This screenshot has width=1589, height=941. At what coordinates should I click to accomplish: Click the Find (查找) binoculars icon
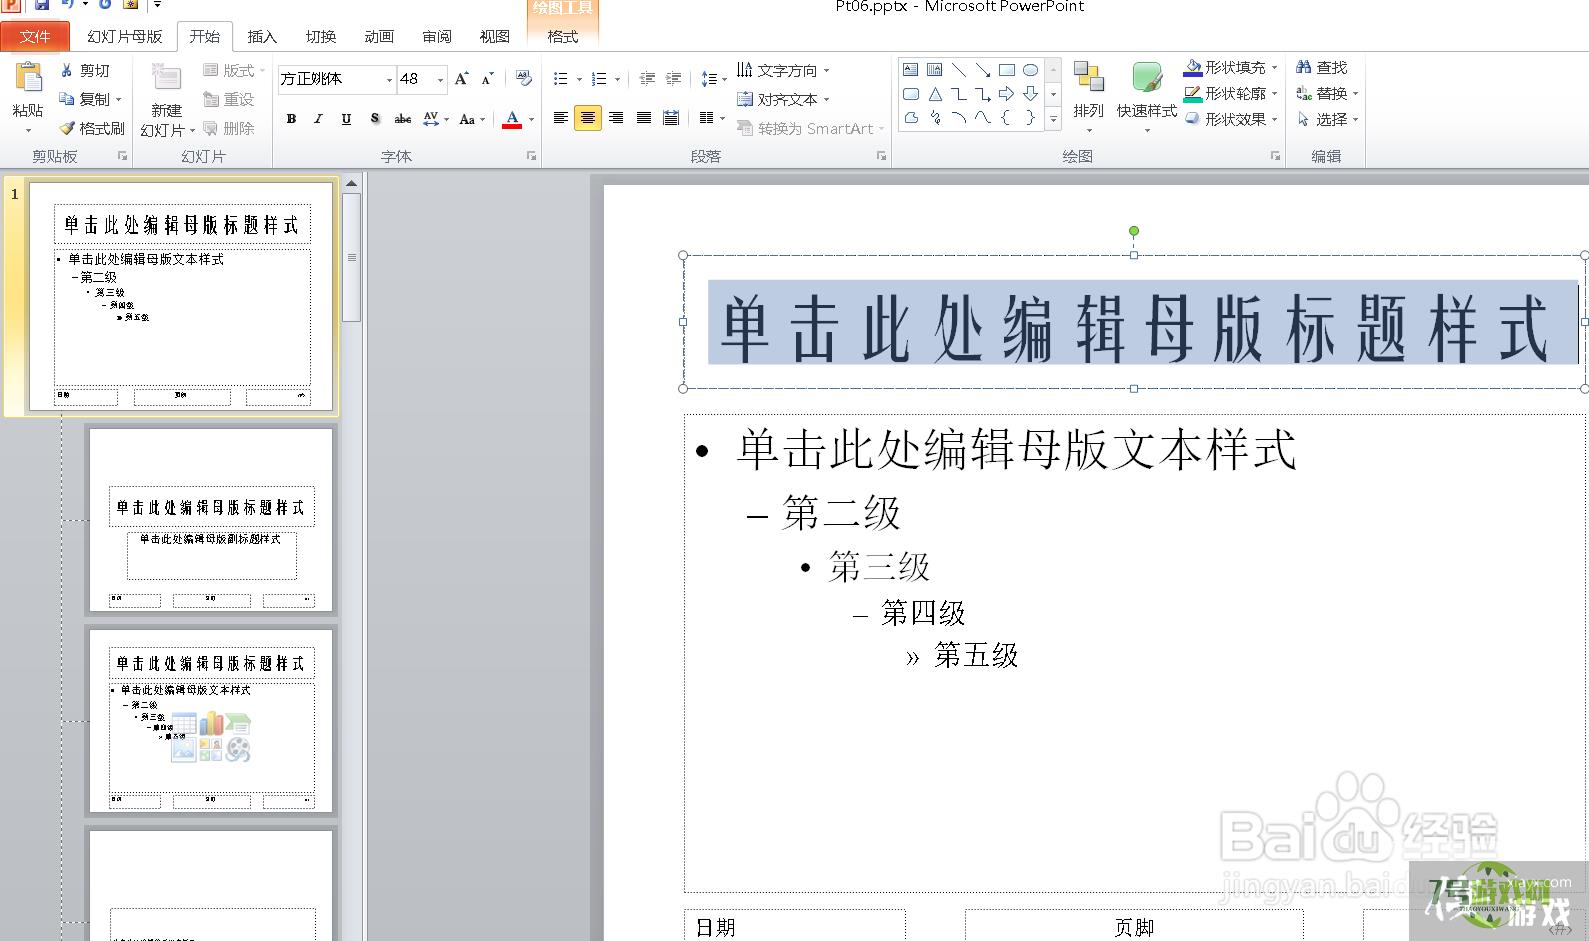(1303, 67)
